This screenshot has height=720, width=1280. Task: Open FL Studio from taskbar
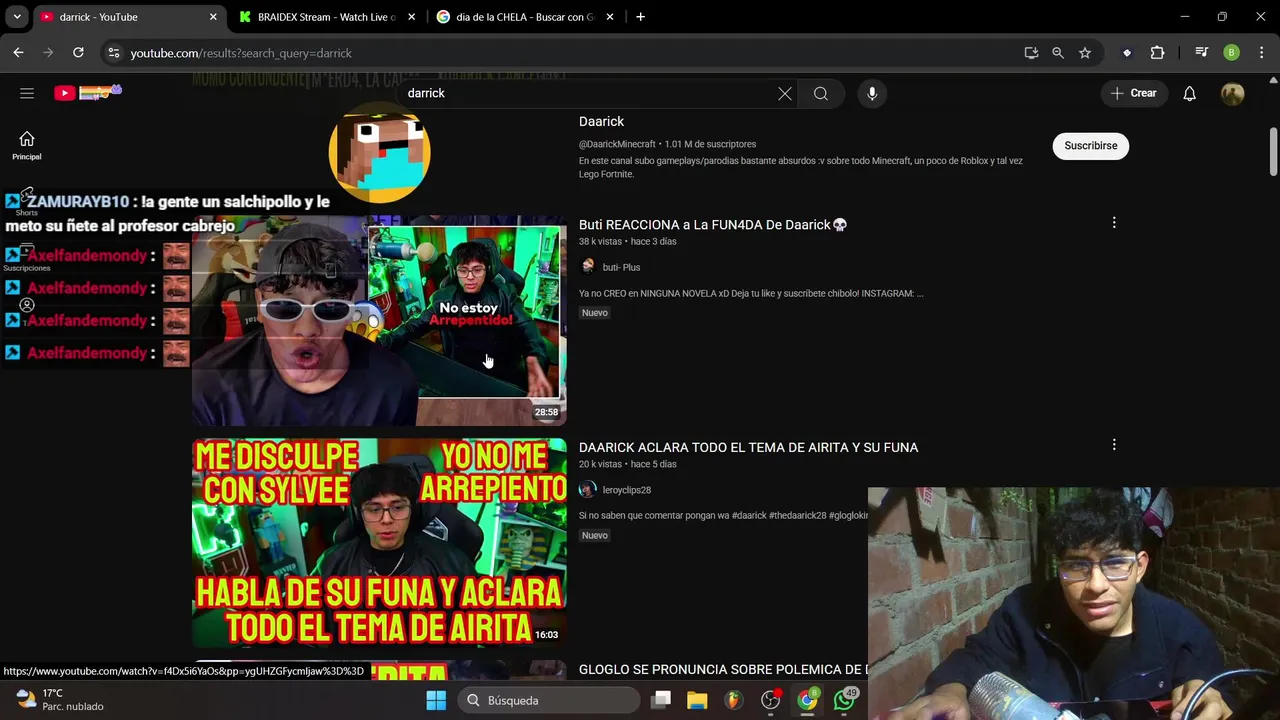coord(734,700)
